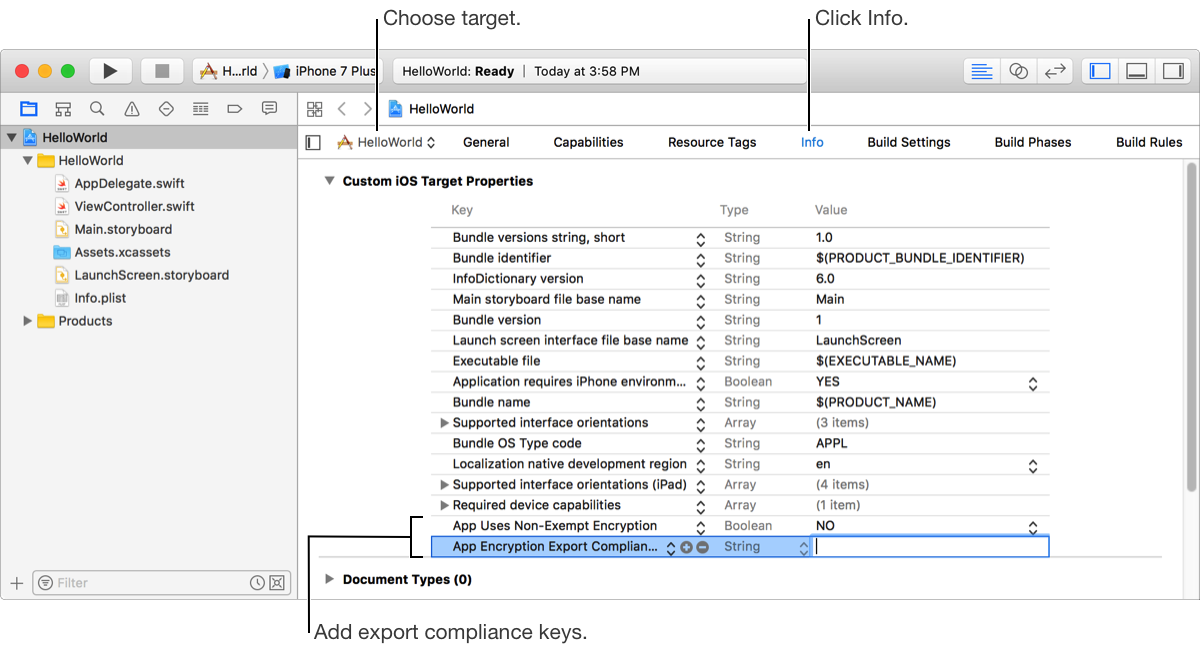Change the App Uses Non-Exempt Encryption value popup
The height and width of the screenshot is (650, 1200).
(1033, 526)
